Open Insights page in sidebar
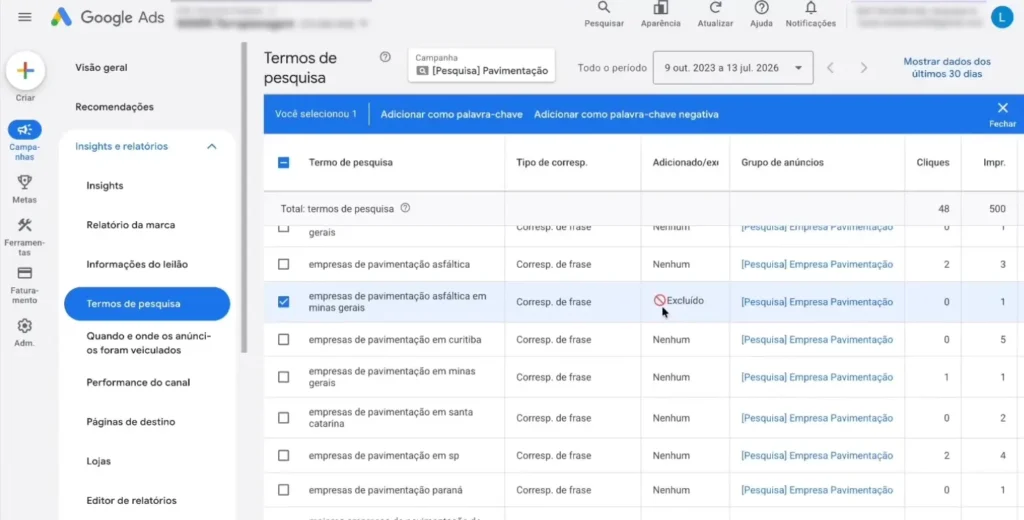Screen dimensions: 1024x520 click(104, 186)
